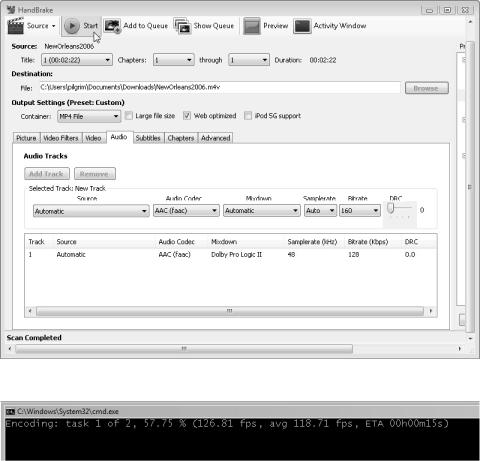Click the Source clapperboard icon
This screenshot has width=480, height=461.
(x=15, y=26)
